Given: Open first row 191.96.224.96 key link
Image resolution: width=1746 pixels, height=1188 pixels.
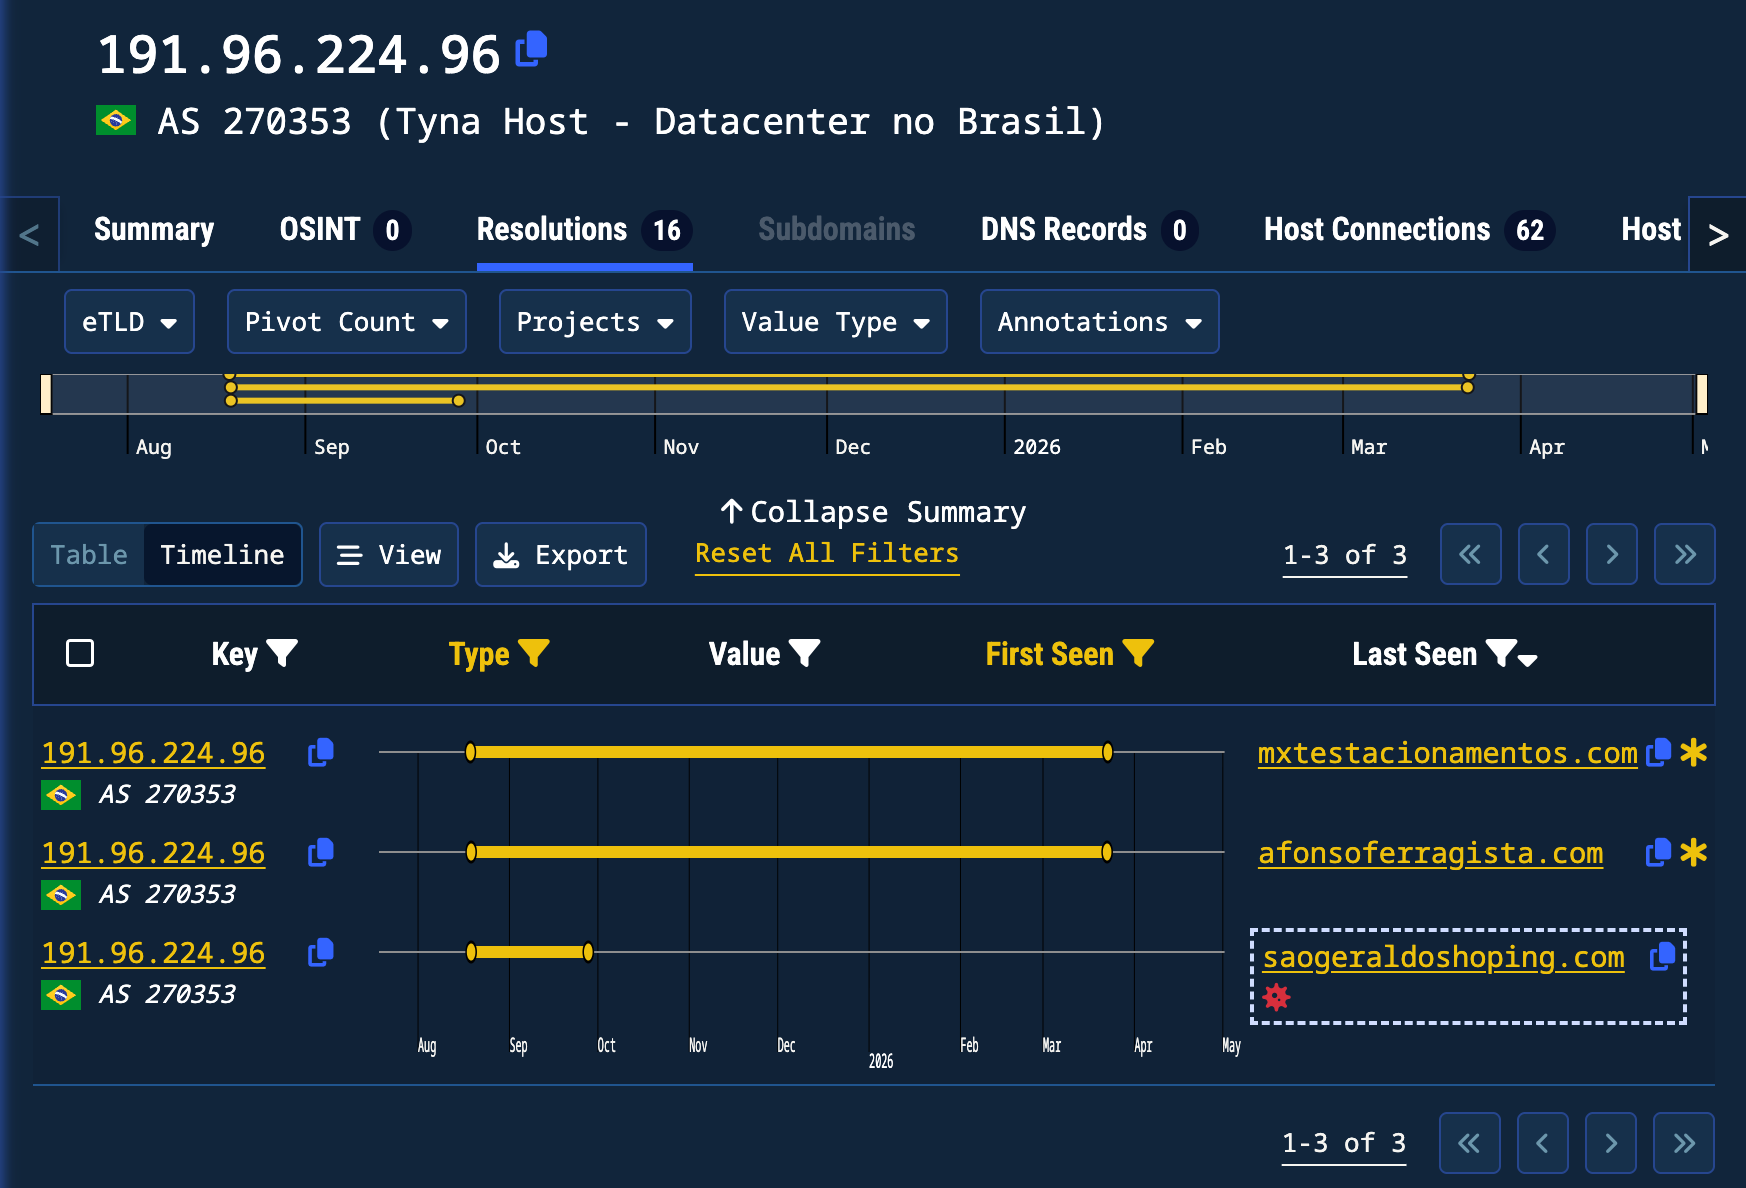Looking at the screenshot, I should (153, 753).
